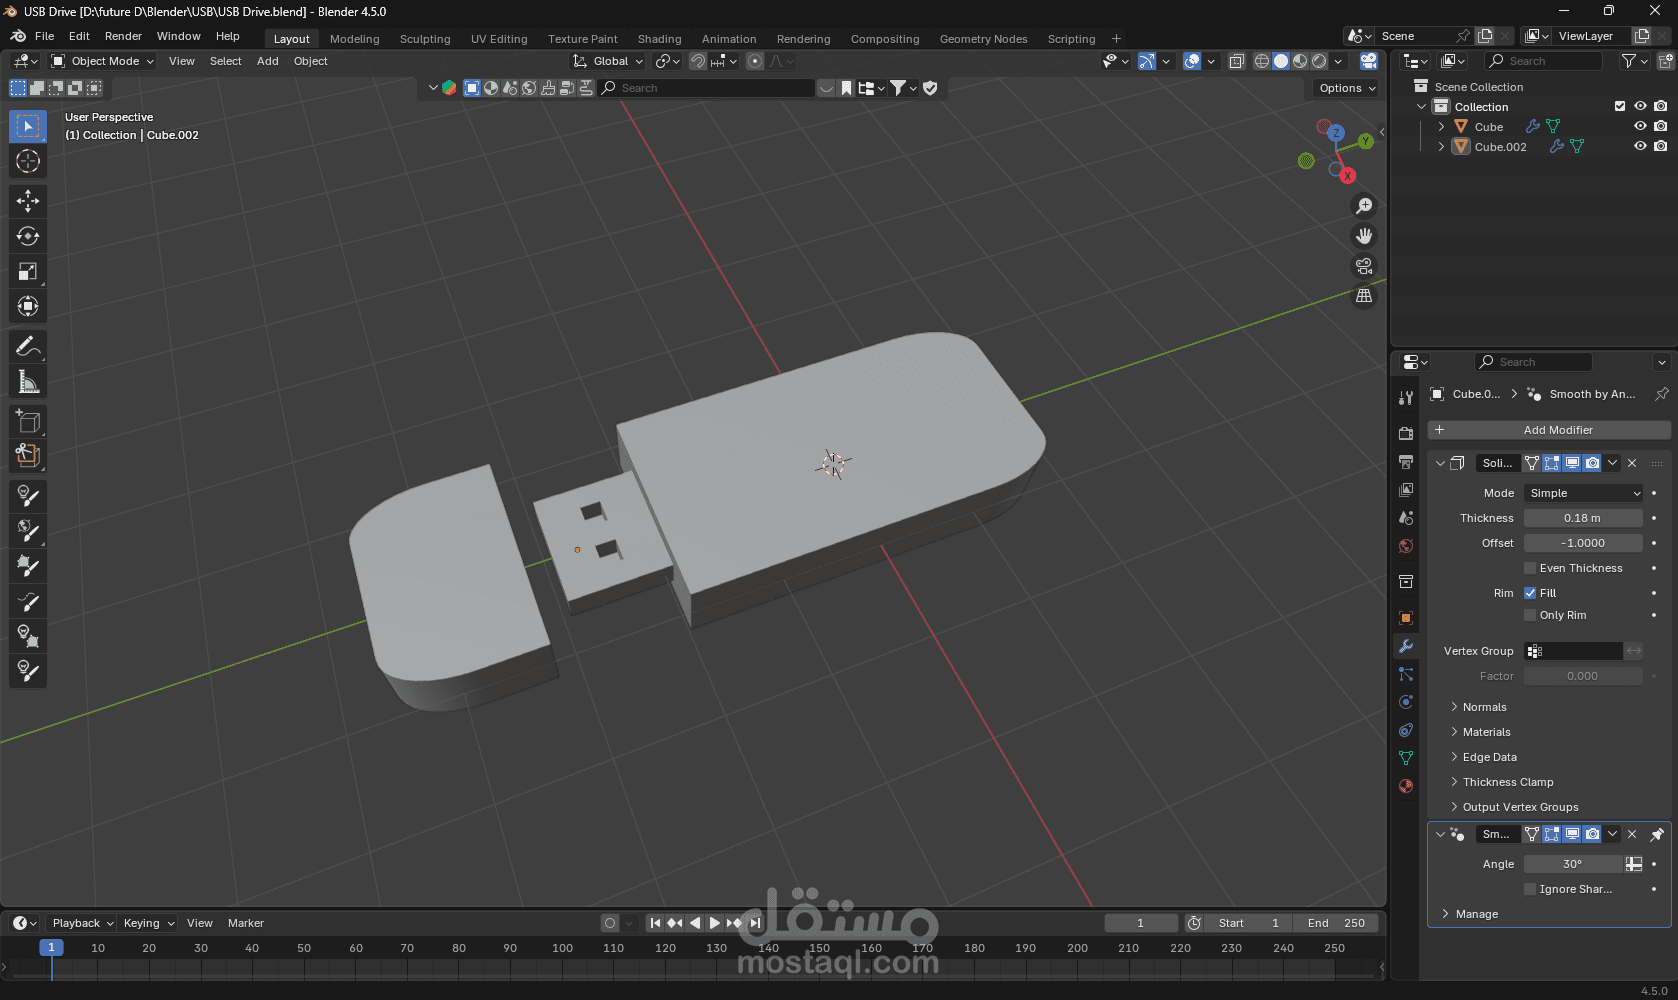Image resolution: width=1678 pixels, height=1000 pixels.
Task: Toggle camera view in viewport
Action: click(1364, 266)
